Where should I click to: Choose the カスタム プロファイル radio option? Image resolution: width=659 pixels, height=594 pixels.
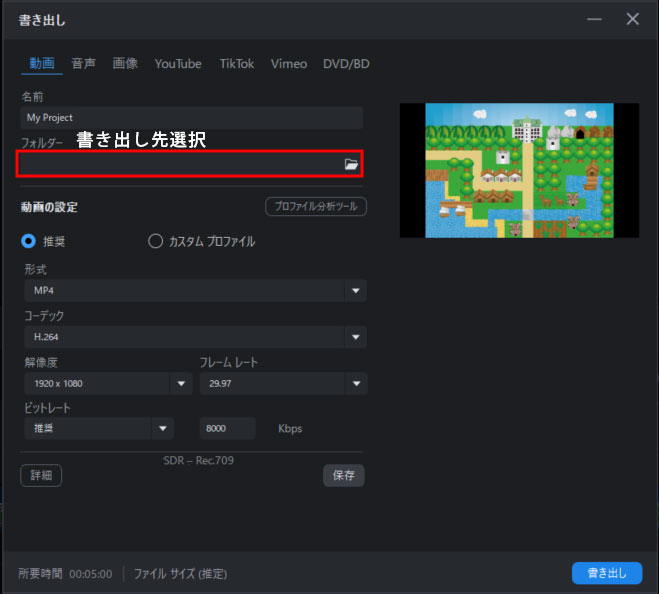coord(156,241)
